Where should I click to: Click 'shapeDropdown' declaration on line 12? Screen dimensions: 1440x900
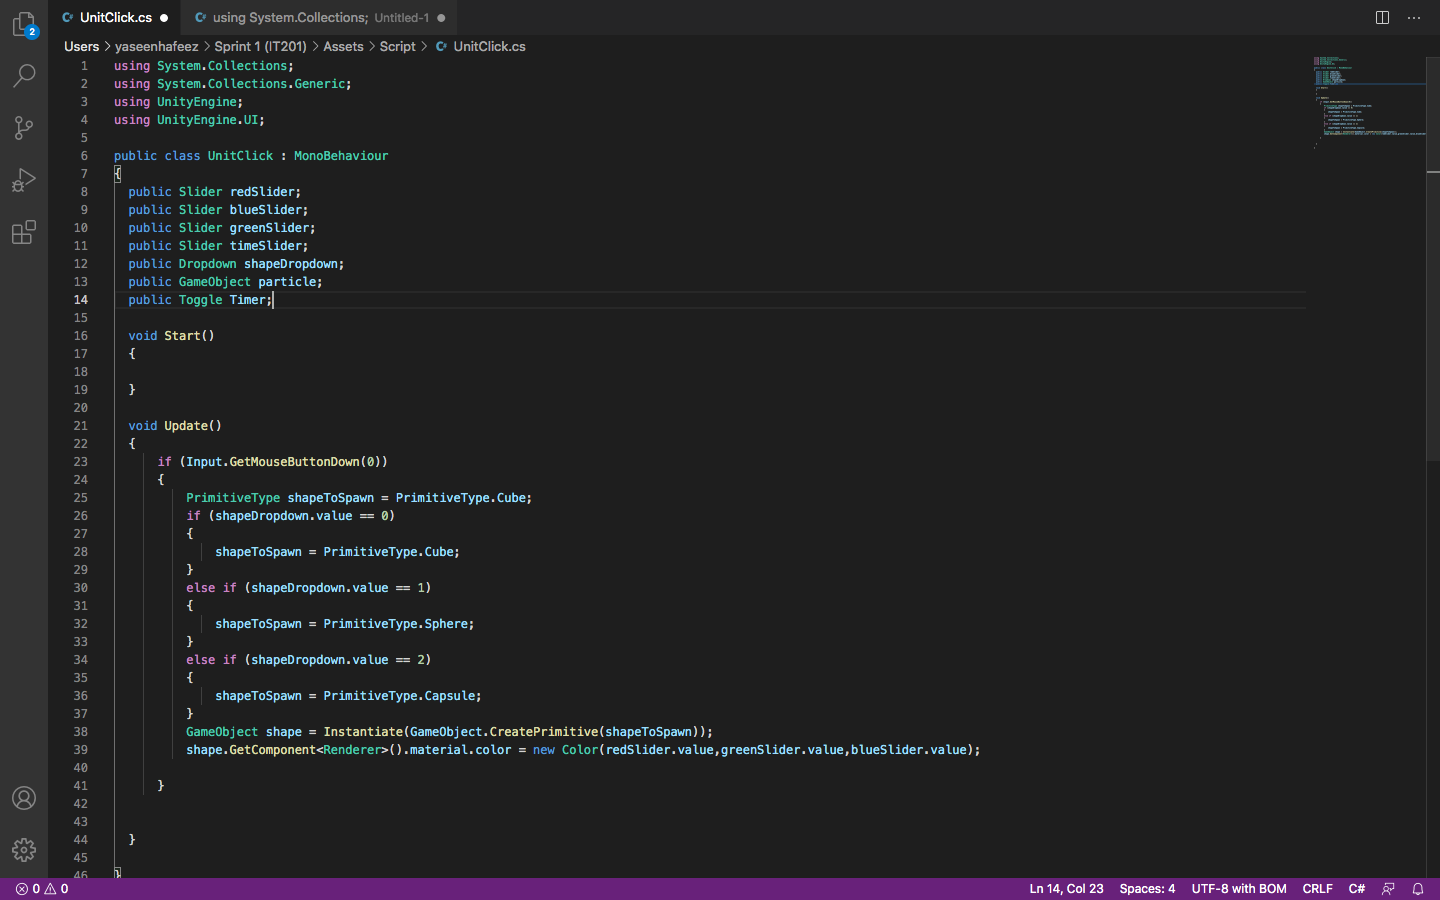coord(291,264)
